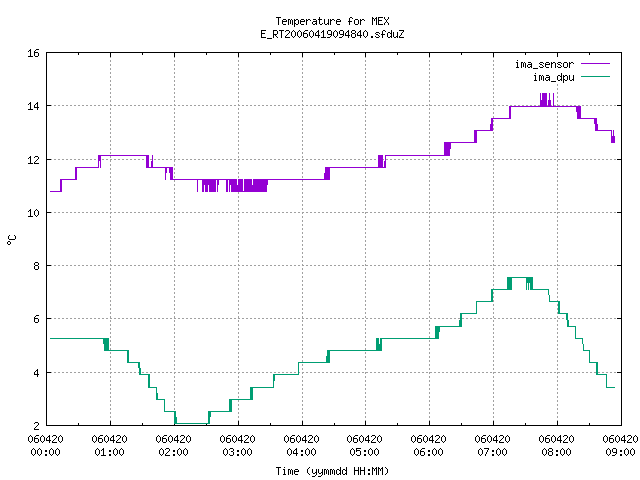Click the x-axis time label '06:00'
Screen dimensions: 640x480
pos(429,452)
